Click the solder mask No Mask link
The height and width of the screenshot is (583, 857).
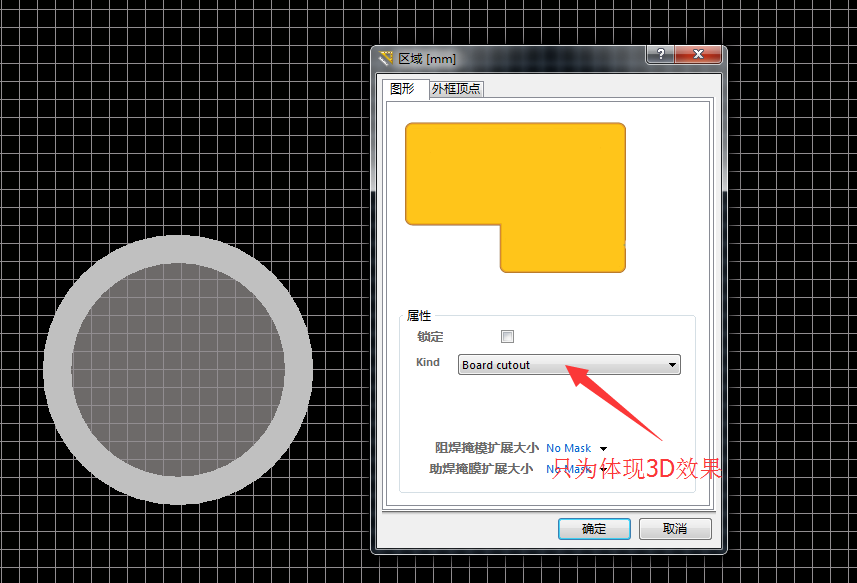point(568,449)
